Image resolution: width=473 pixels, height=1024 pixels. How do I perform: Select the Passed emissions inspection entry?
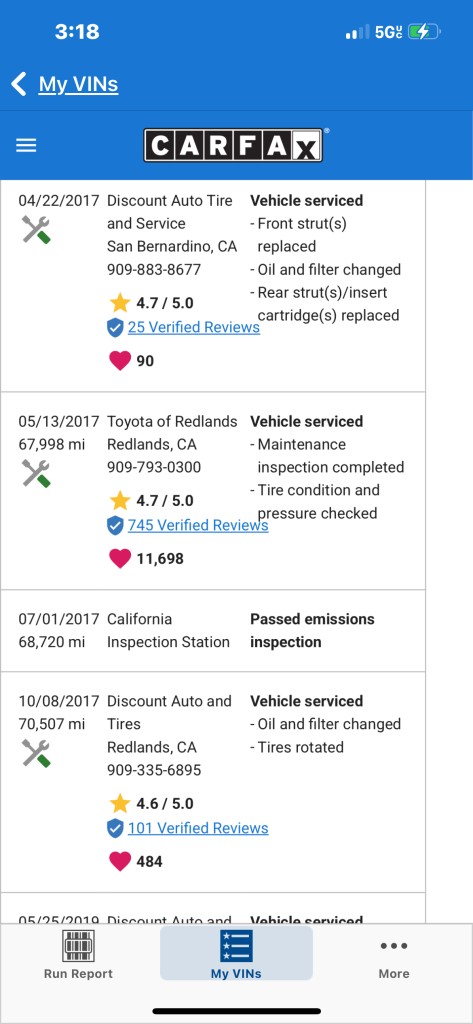pos(213,631)
